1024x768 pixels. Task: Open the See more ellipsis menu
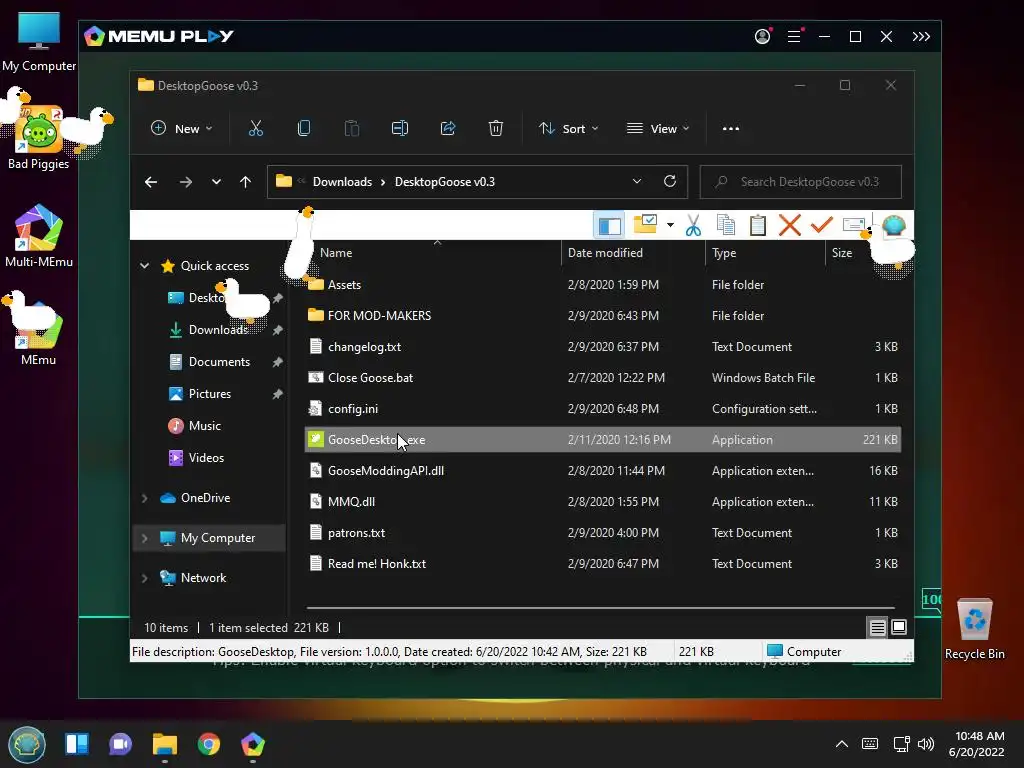[731, 129]
